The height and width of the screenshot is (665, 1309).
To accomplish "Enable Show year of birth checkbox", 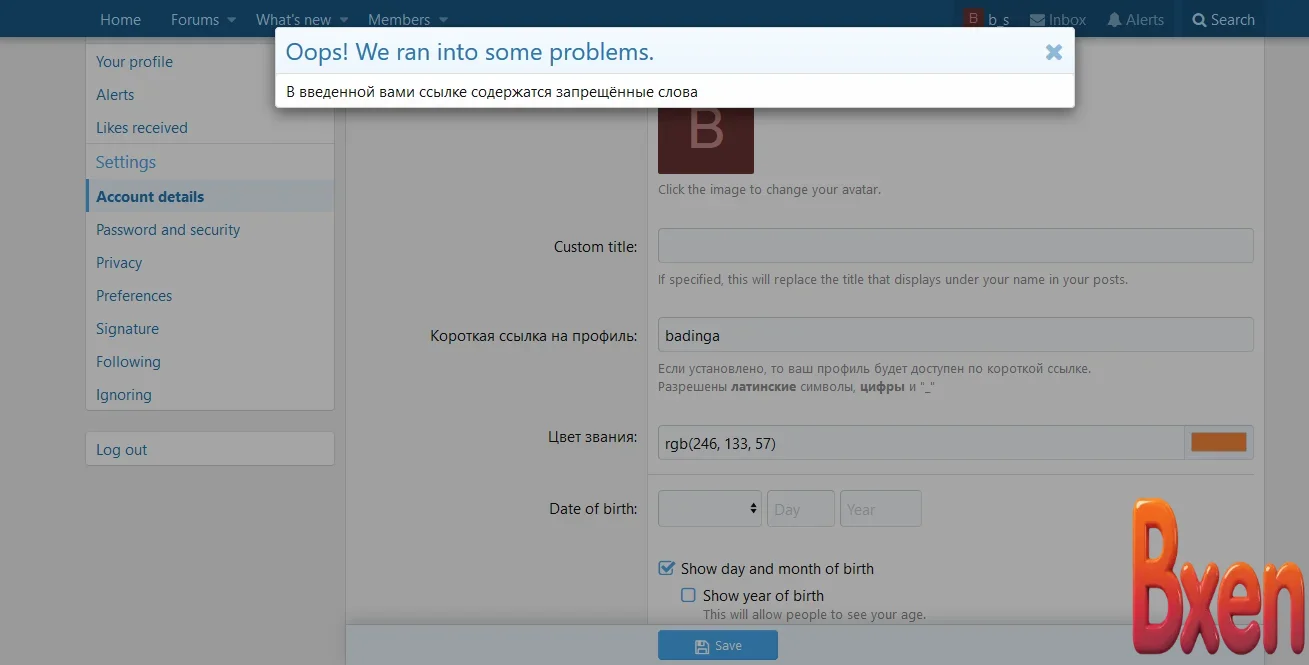I will pyautogui.click(x=688, y=595).
